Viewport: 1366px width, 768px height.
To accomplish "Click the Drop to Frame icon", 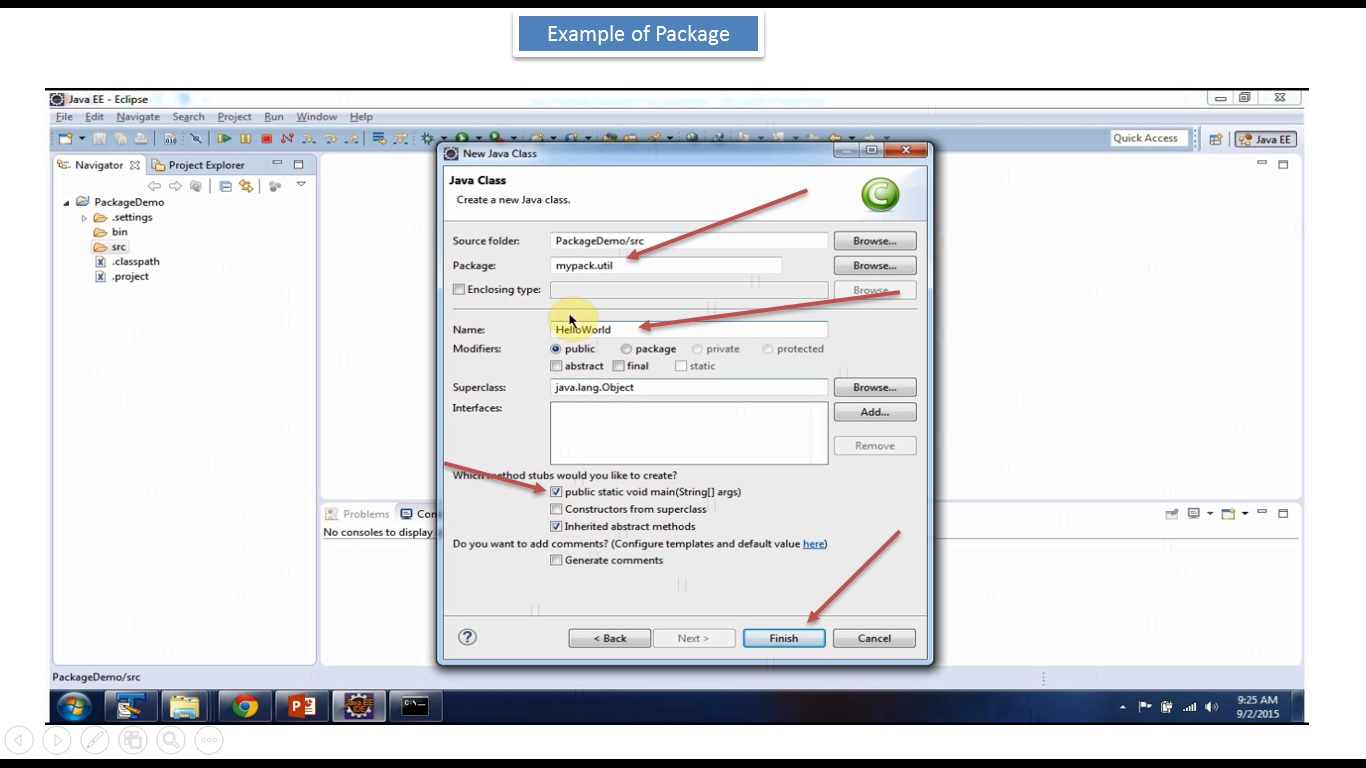I will point(379,139).
